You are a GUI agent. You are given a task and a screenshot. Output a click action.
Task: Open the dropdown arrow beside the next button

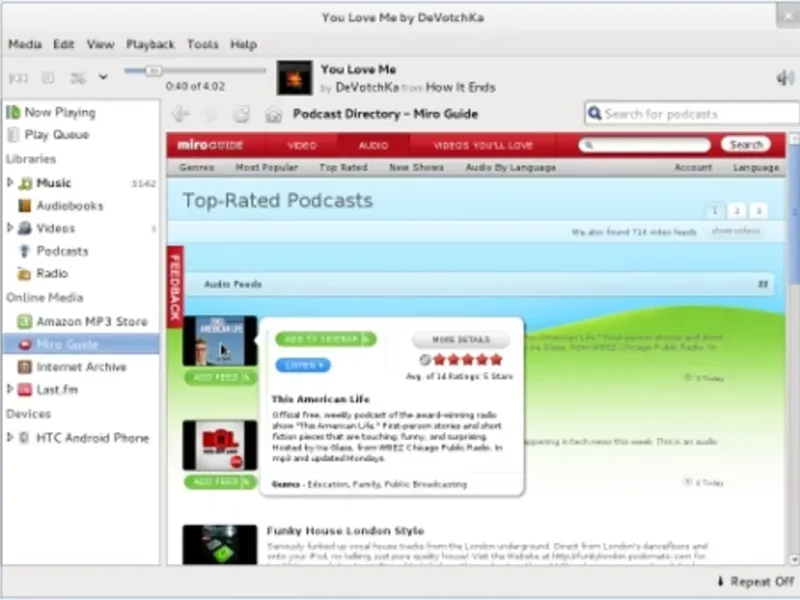pyautogui.click(x=103, y=78)
